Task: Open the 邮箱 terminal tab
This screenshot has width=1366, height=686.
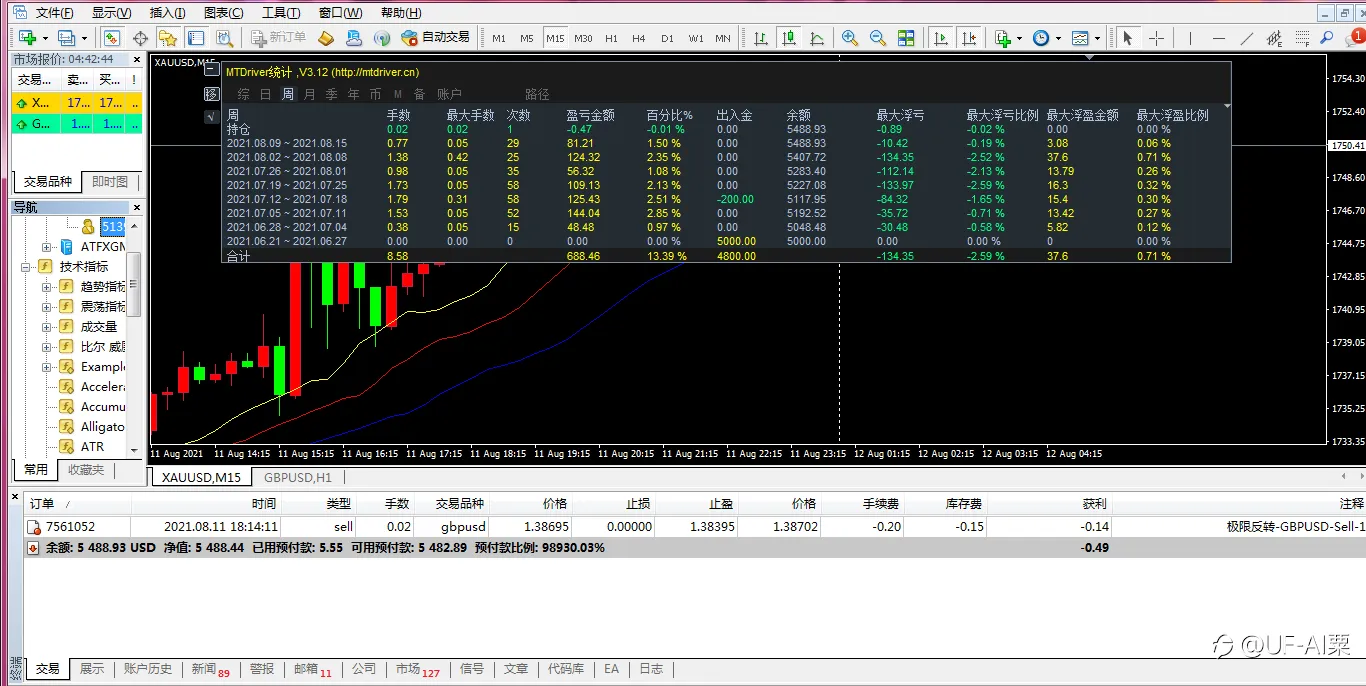Action: click(312, 669)
